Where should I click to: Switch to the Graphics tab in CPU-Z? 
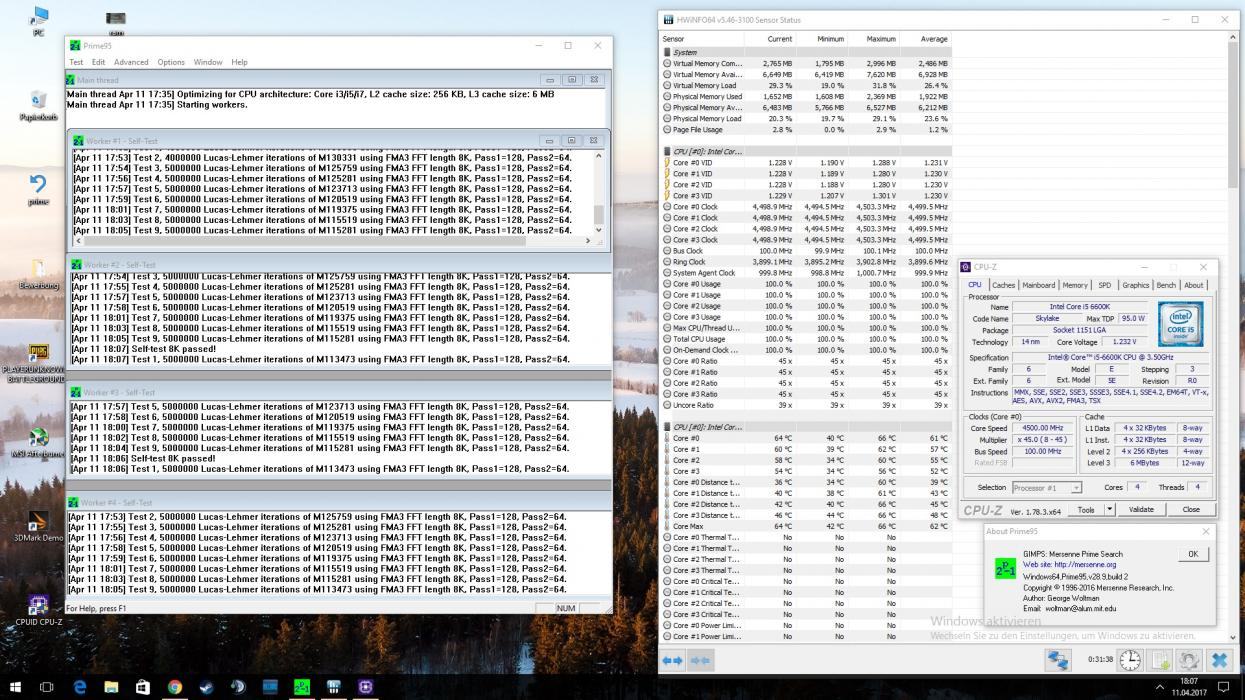click(x=1135, y=285)
